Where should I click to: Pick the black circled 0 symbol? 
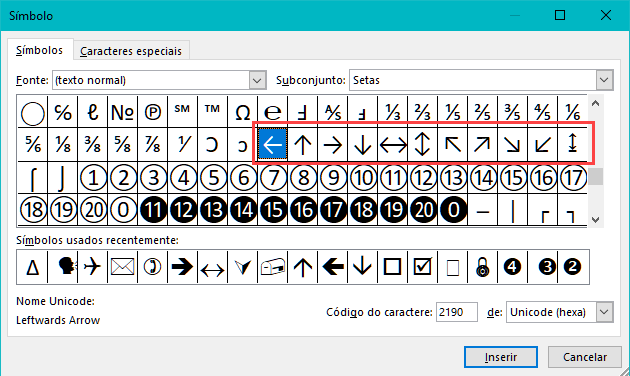(453, 210)
